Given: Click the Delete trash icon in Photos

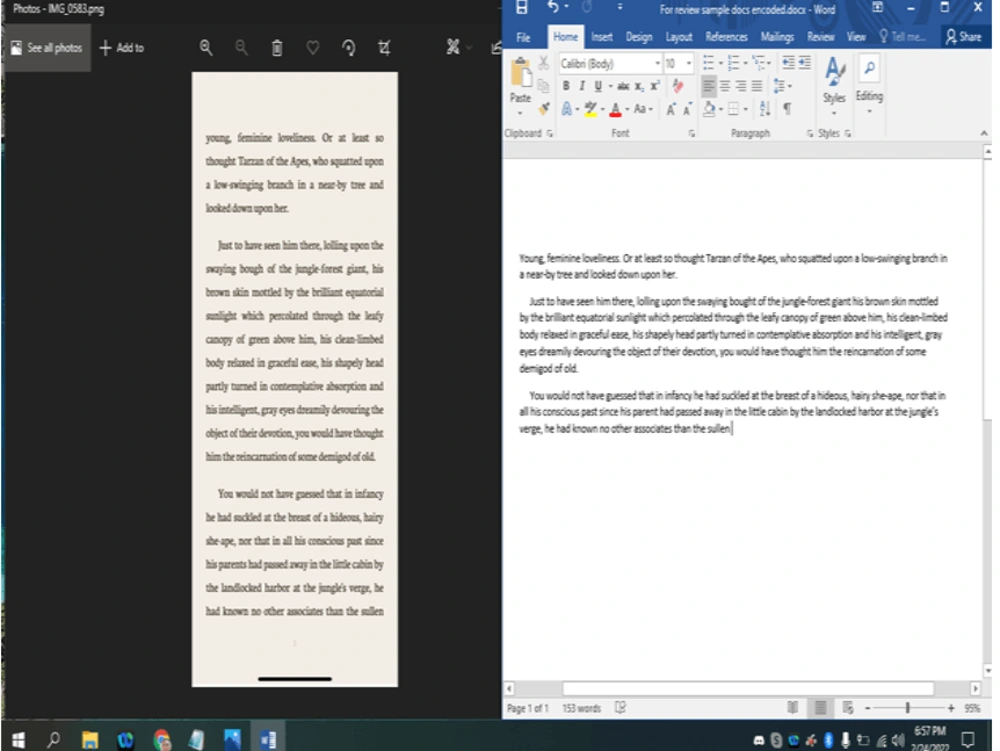Looking at the screenshot, I should point(277,48).
